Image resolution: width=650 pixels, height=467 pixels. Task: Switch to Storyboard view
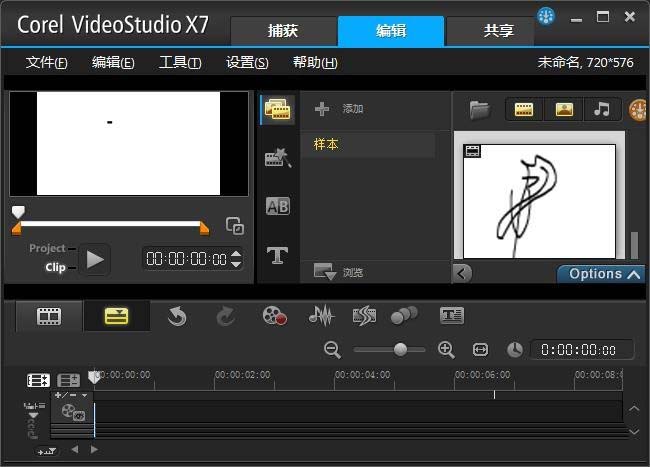click(x=49, y=317)
